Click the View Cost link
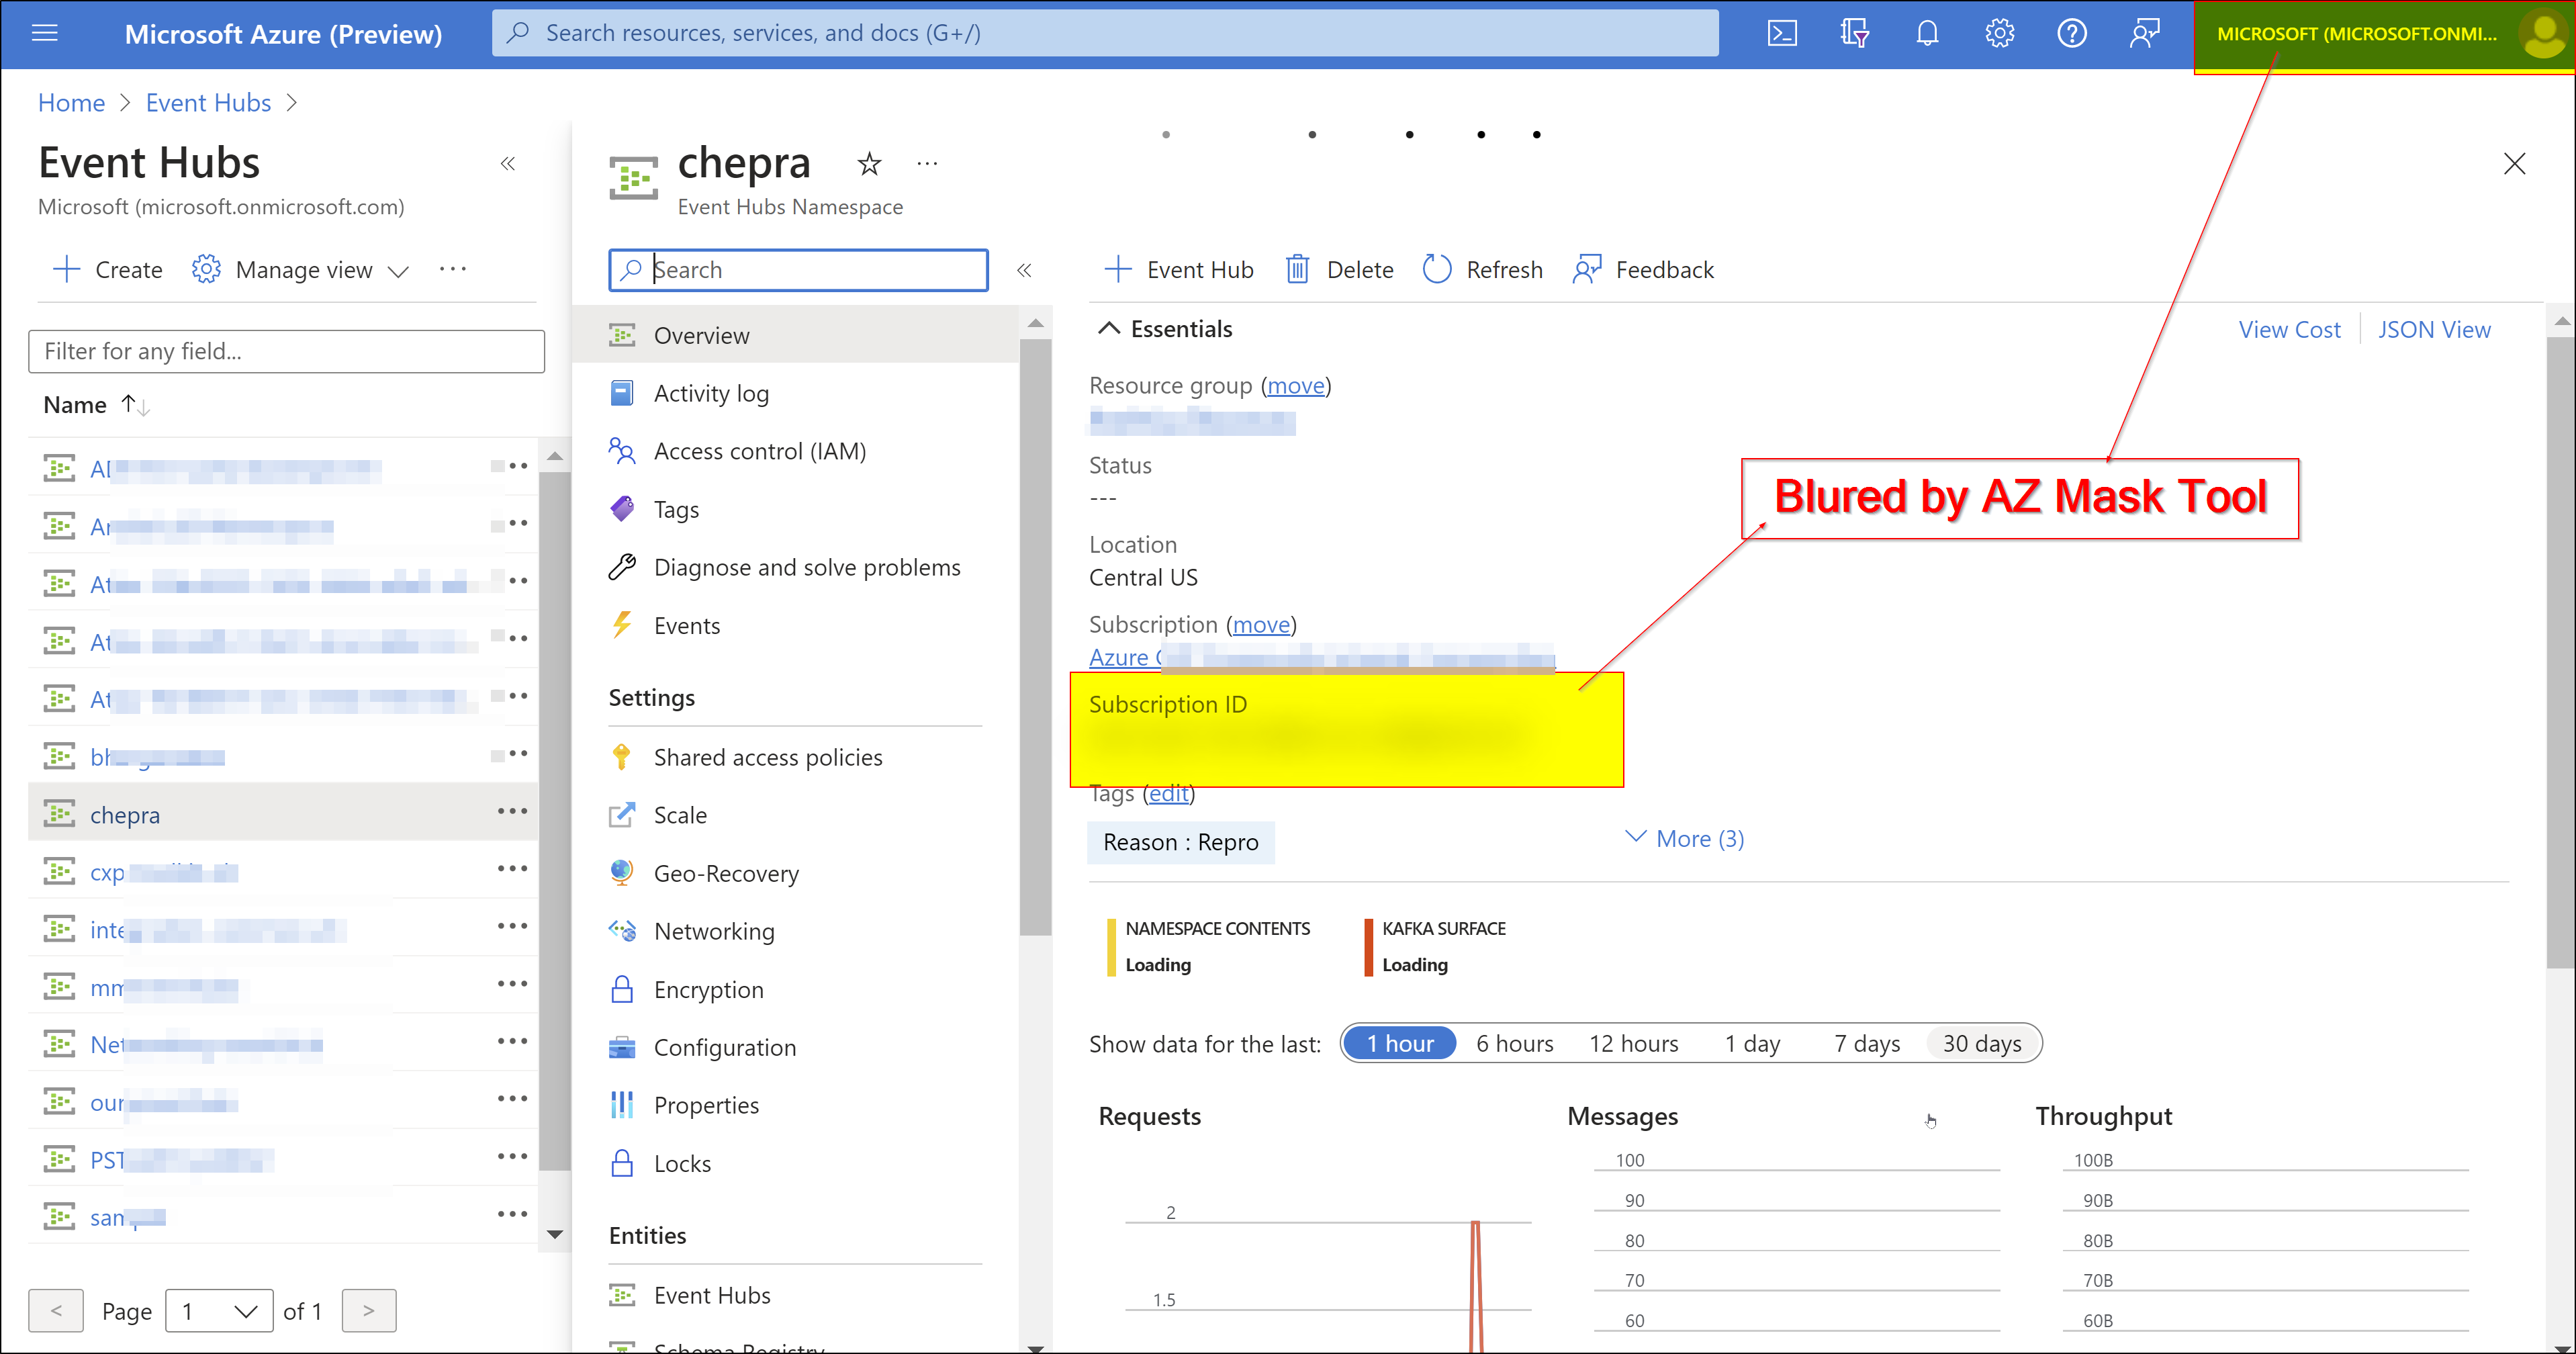Viewport: 2576px width, 1354px height. point(2289,330)
